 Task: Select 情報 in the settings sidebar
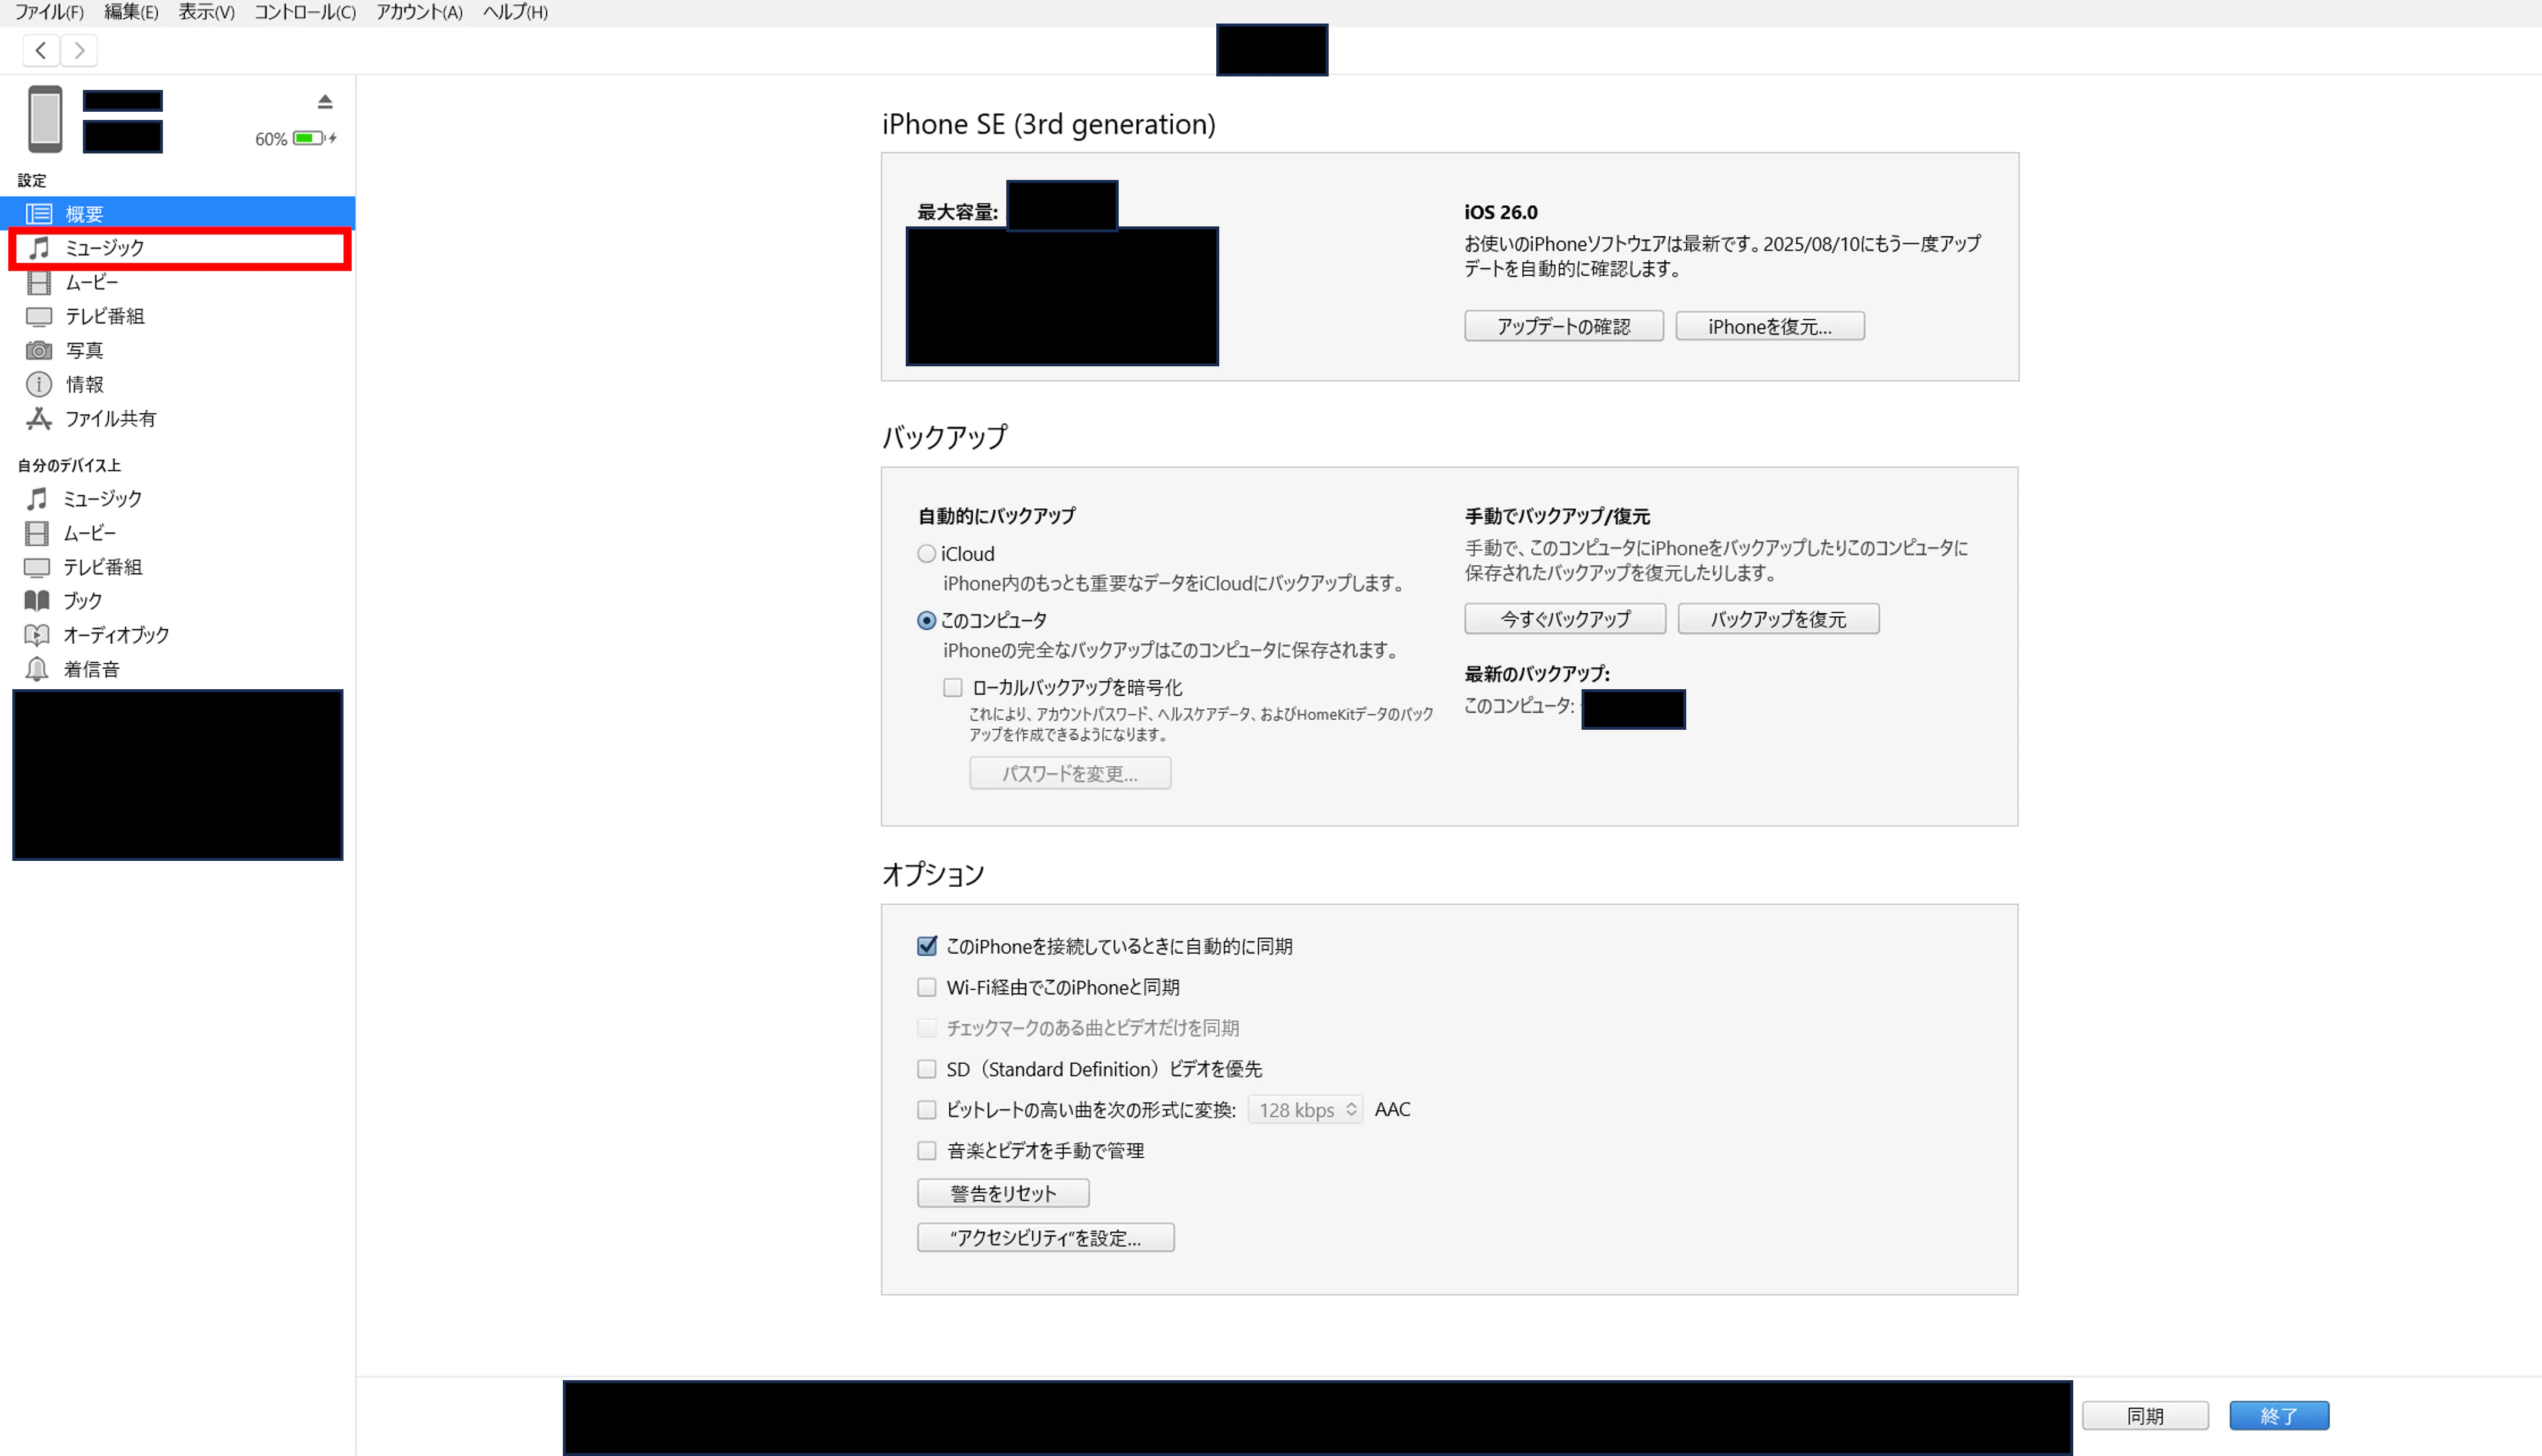[x=178, y=385]
